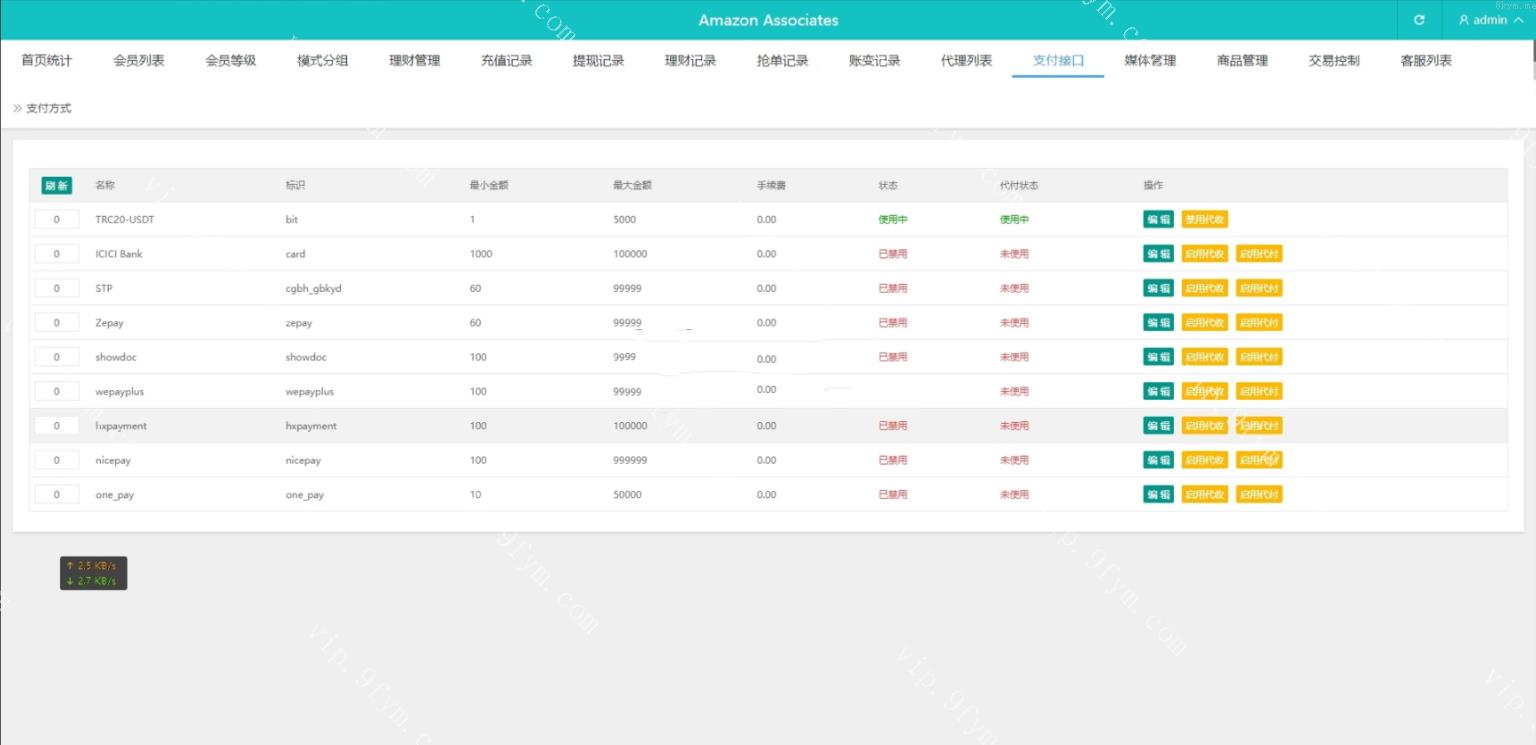The image size is (1536, 745).
Task: Click the red 刷新 refresh button above the table
Action: pos(55,185)
